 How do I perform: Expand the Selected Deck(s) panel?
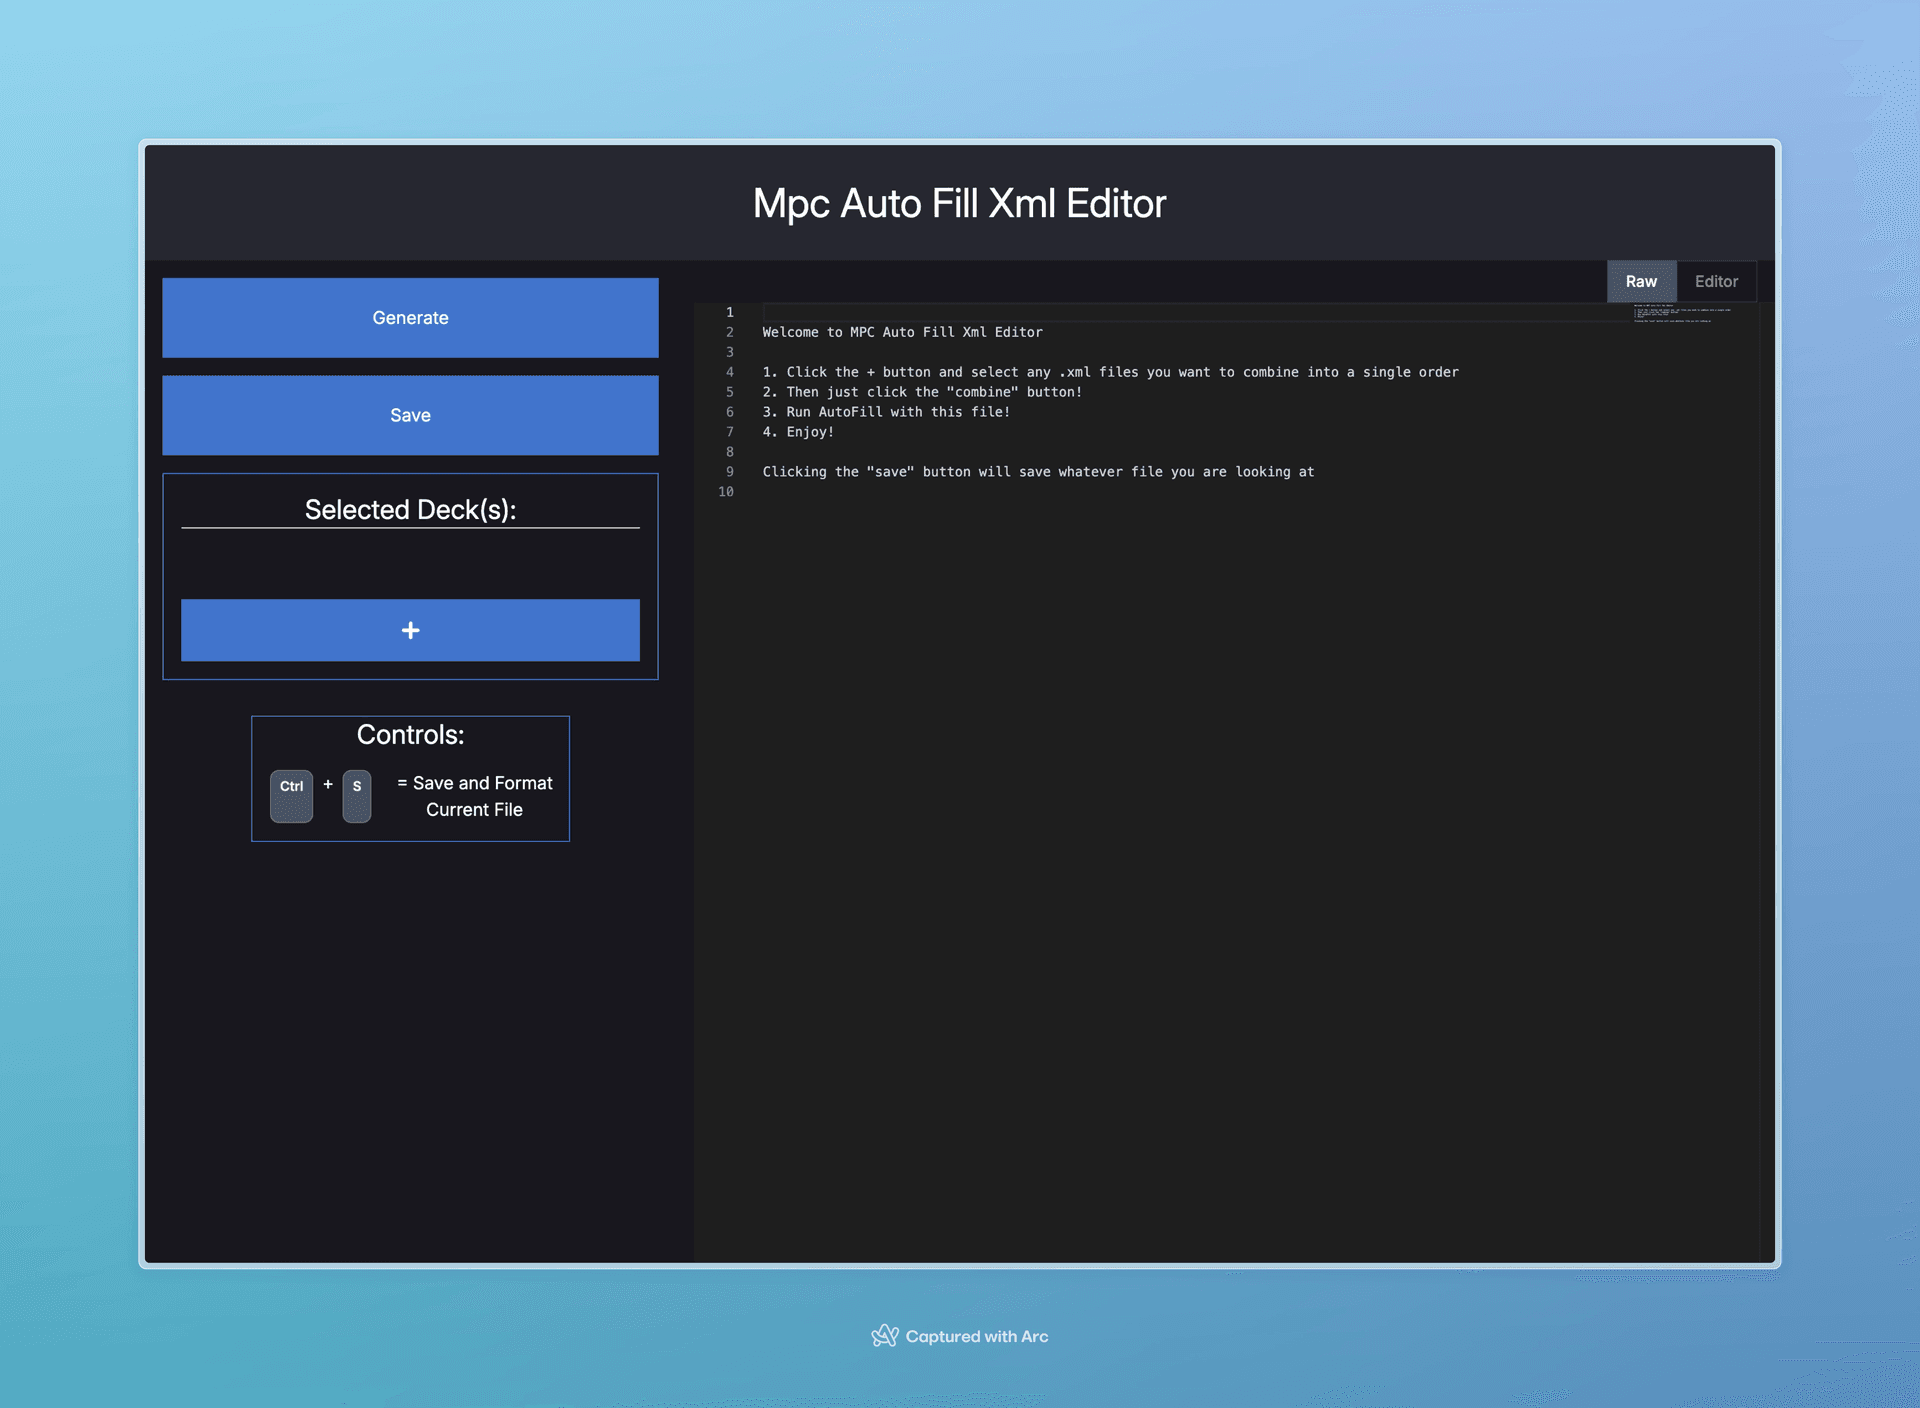tap(410, 509)
